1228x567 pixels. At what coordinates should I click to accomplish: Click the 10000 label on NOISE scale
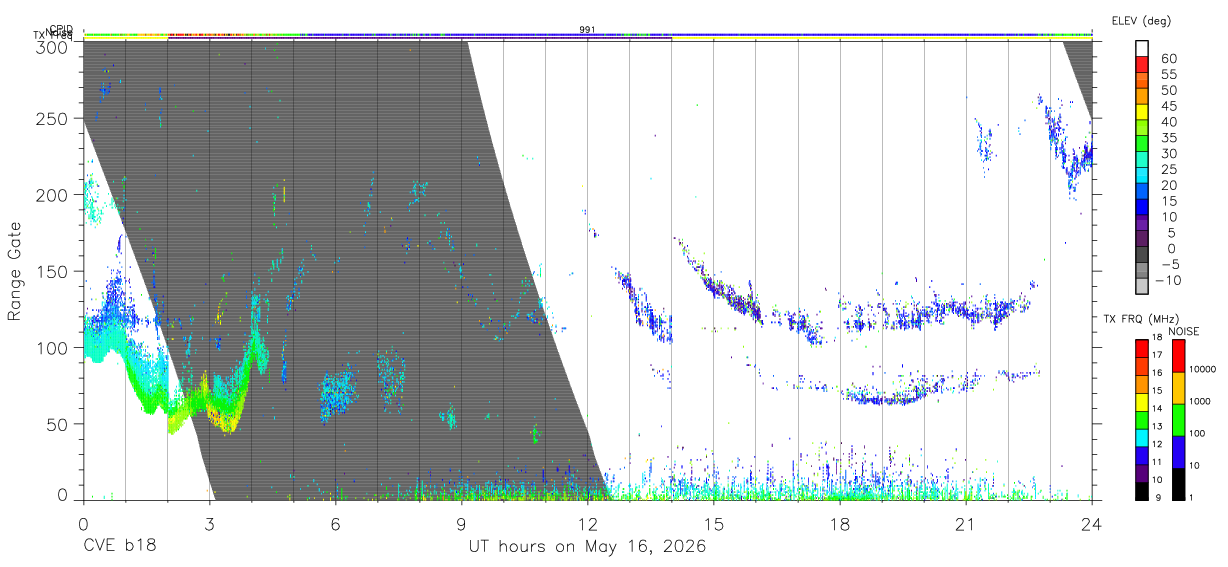click(x=1204, y=369)
